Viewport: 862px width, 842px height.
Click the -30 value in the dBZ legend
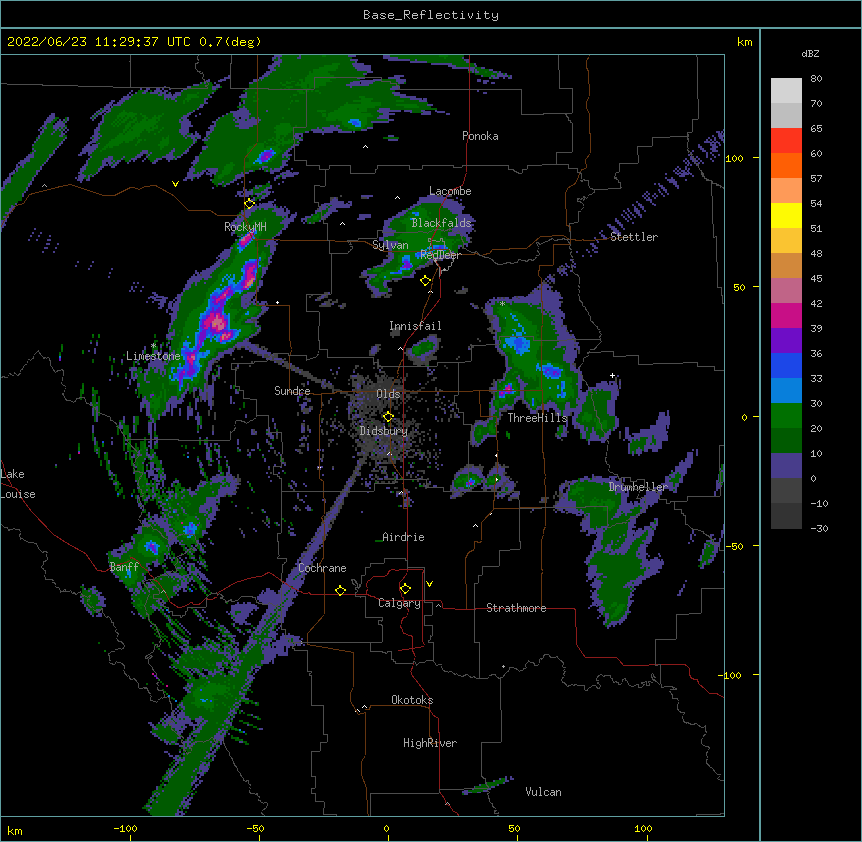[819, 529]
